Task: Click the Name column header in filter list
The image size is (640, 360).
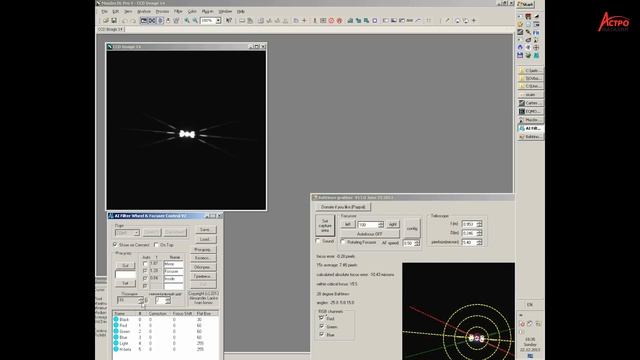Action: tap(124, 313)
